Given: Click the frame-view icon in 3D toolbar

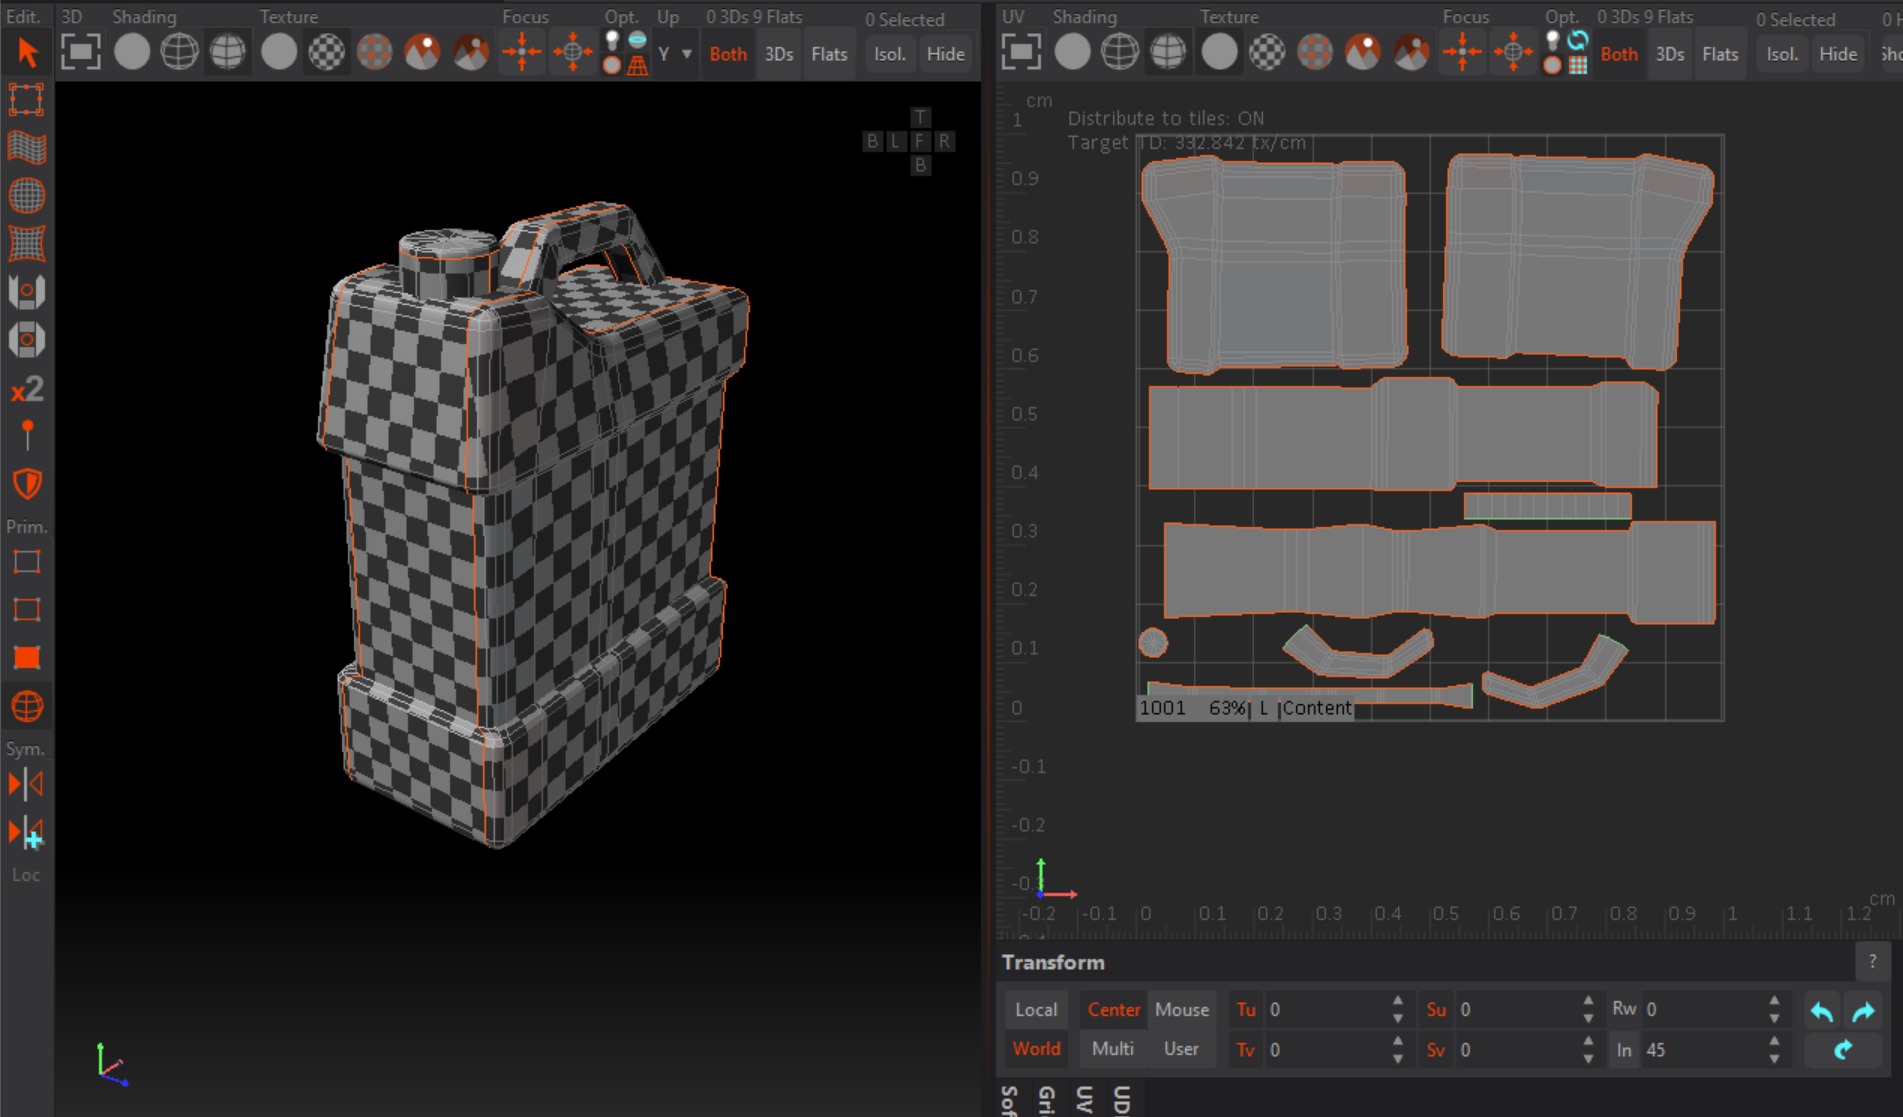Looking at the screenshot, I should tap(81, 52).
